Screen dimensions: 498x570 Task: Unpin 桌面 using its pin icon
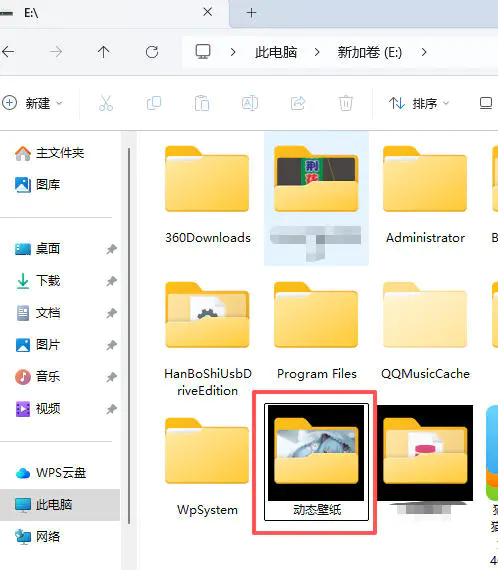pyautogui.click(x=111, y=249)
